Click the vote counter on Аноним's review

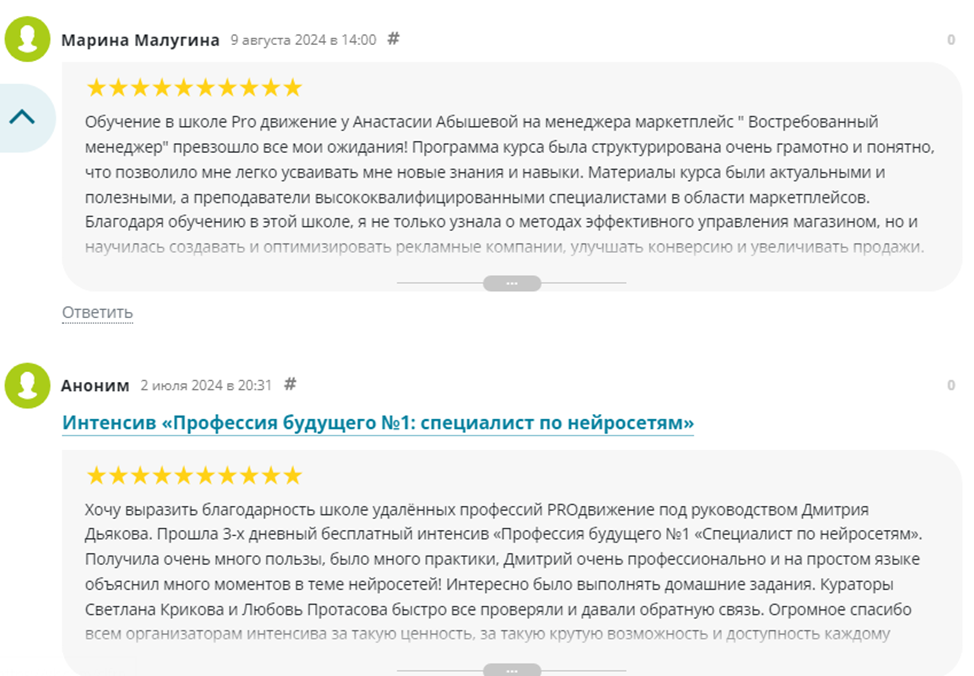951,385
